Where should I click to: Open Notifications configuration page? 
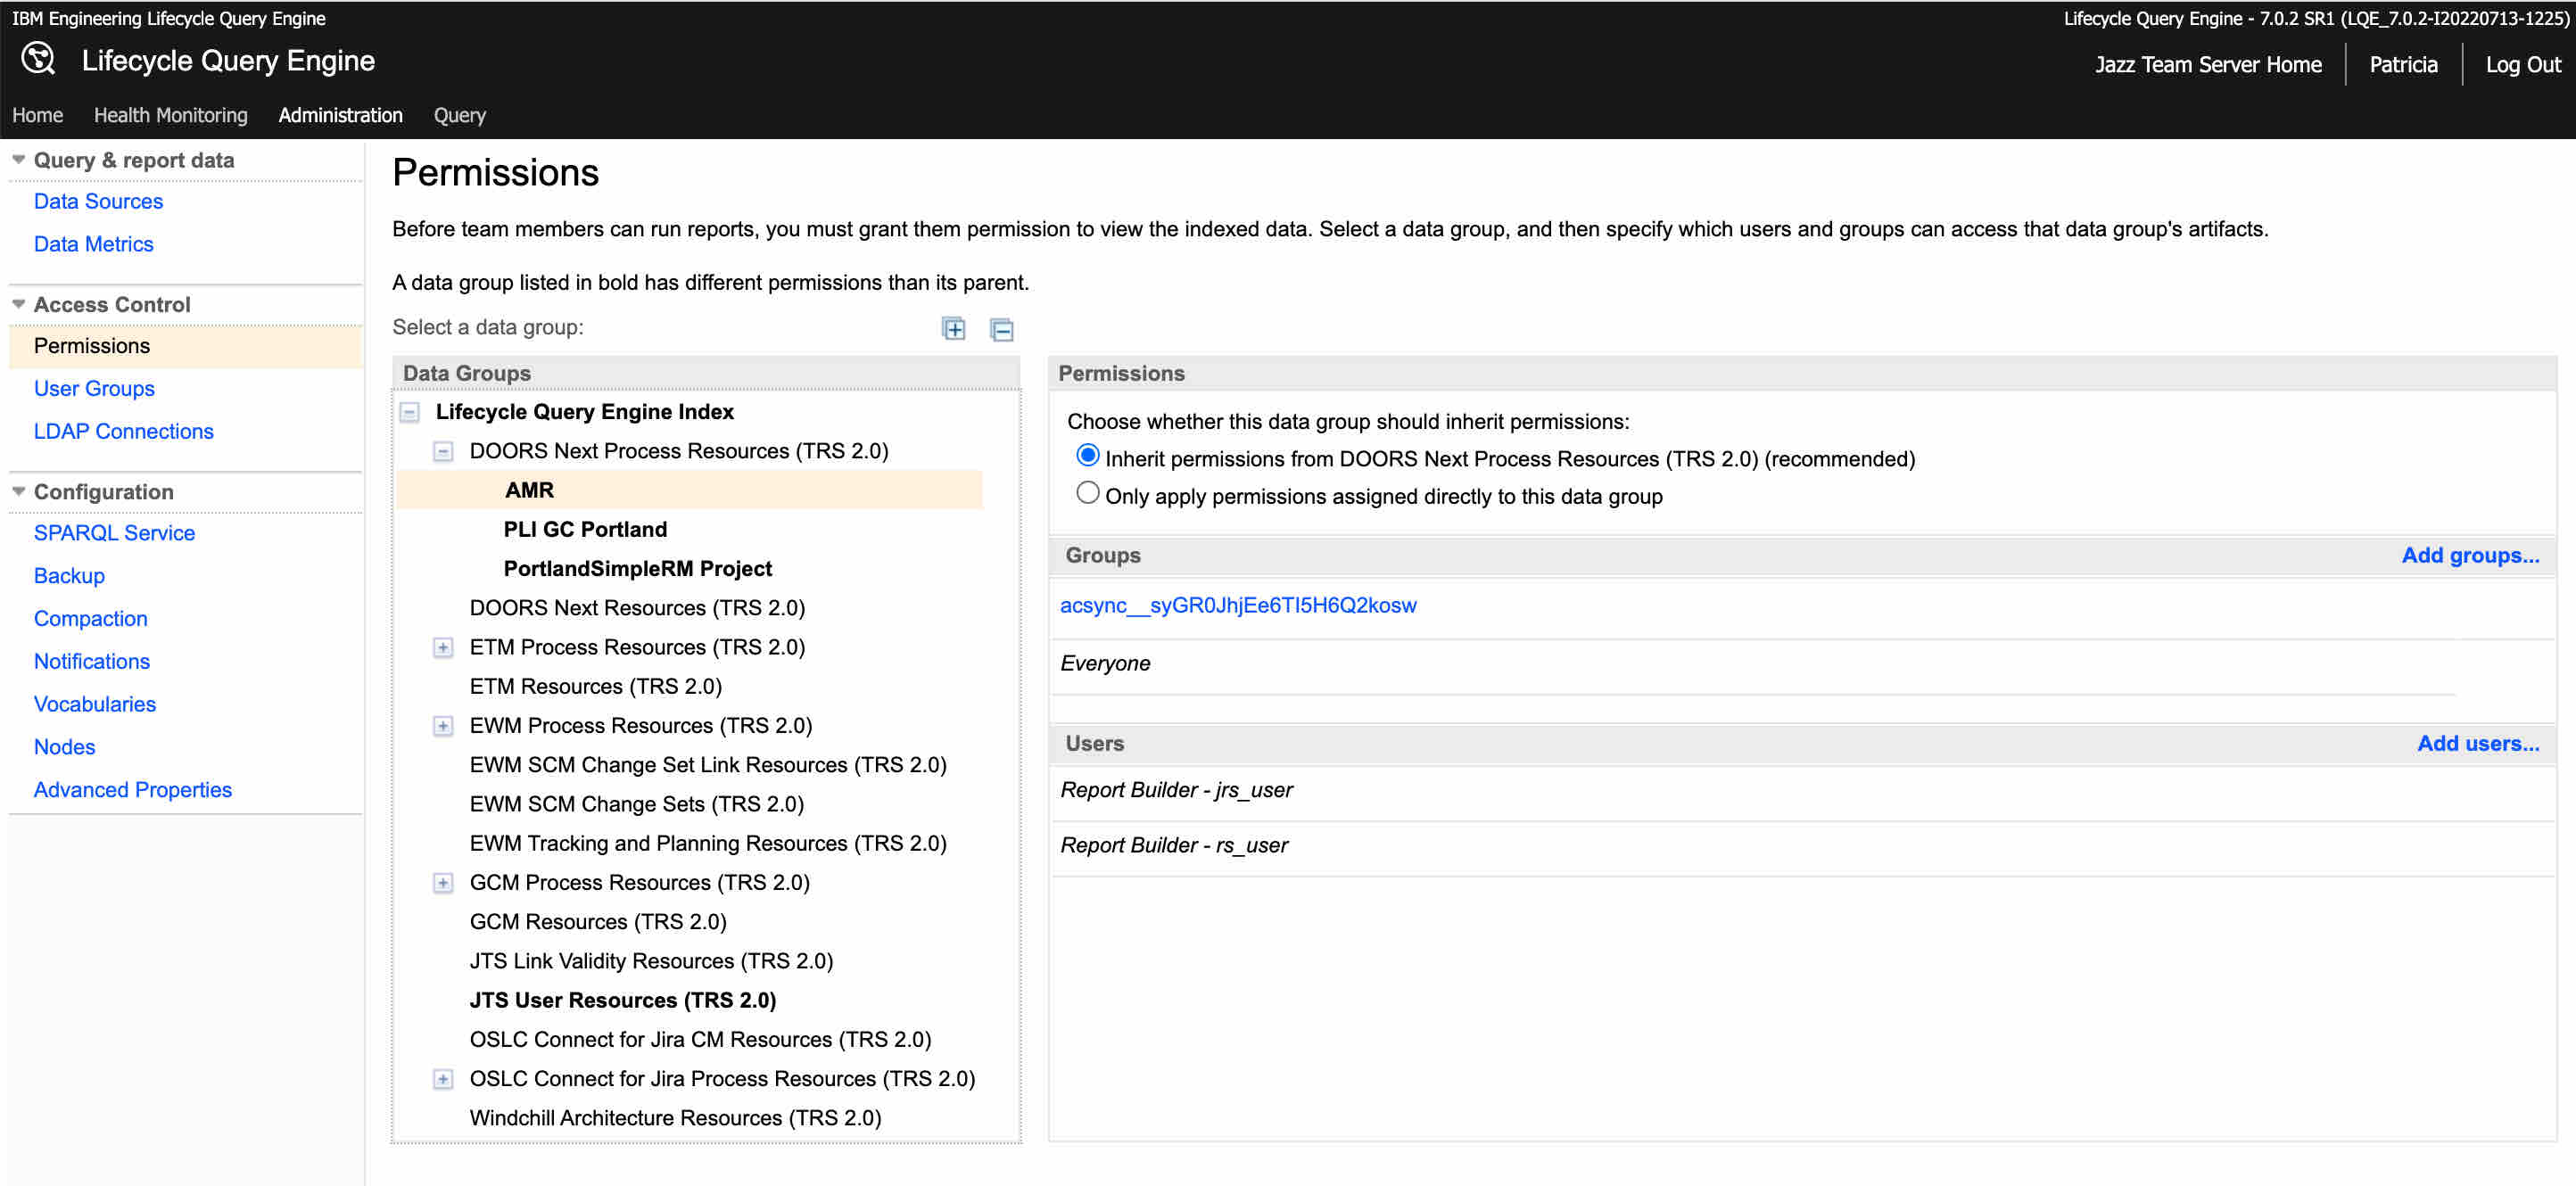tap(92, 661)
